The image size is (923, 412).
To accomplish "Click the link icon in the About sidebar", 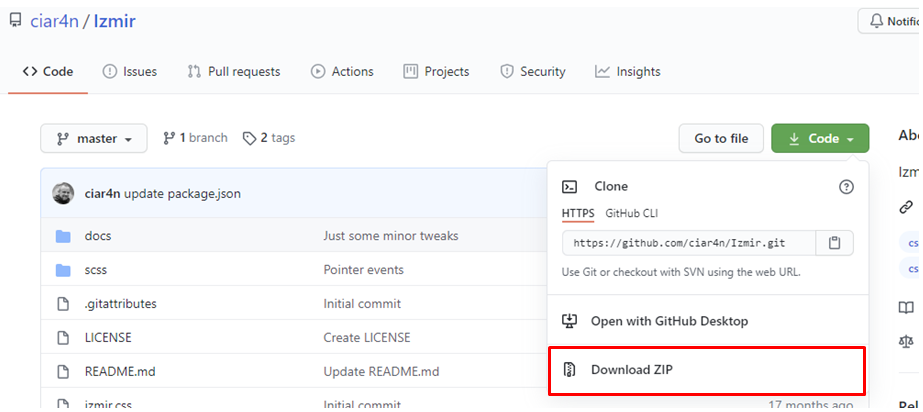I will pyautogui.click(x=907, y=207).
